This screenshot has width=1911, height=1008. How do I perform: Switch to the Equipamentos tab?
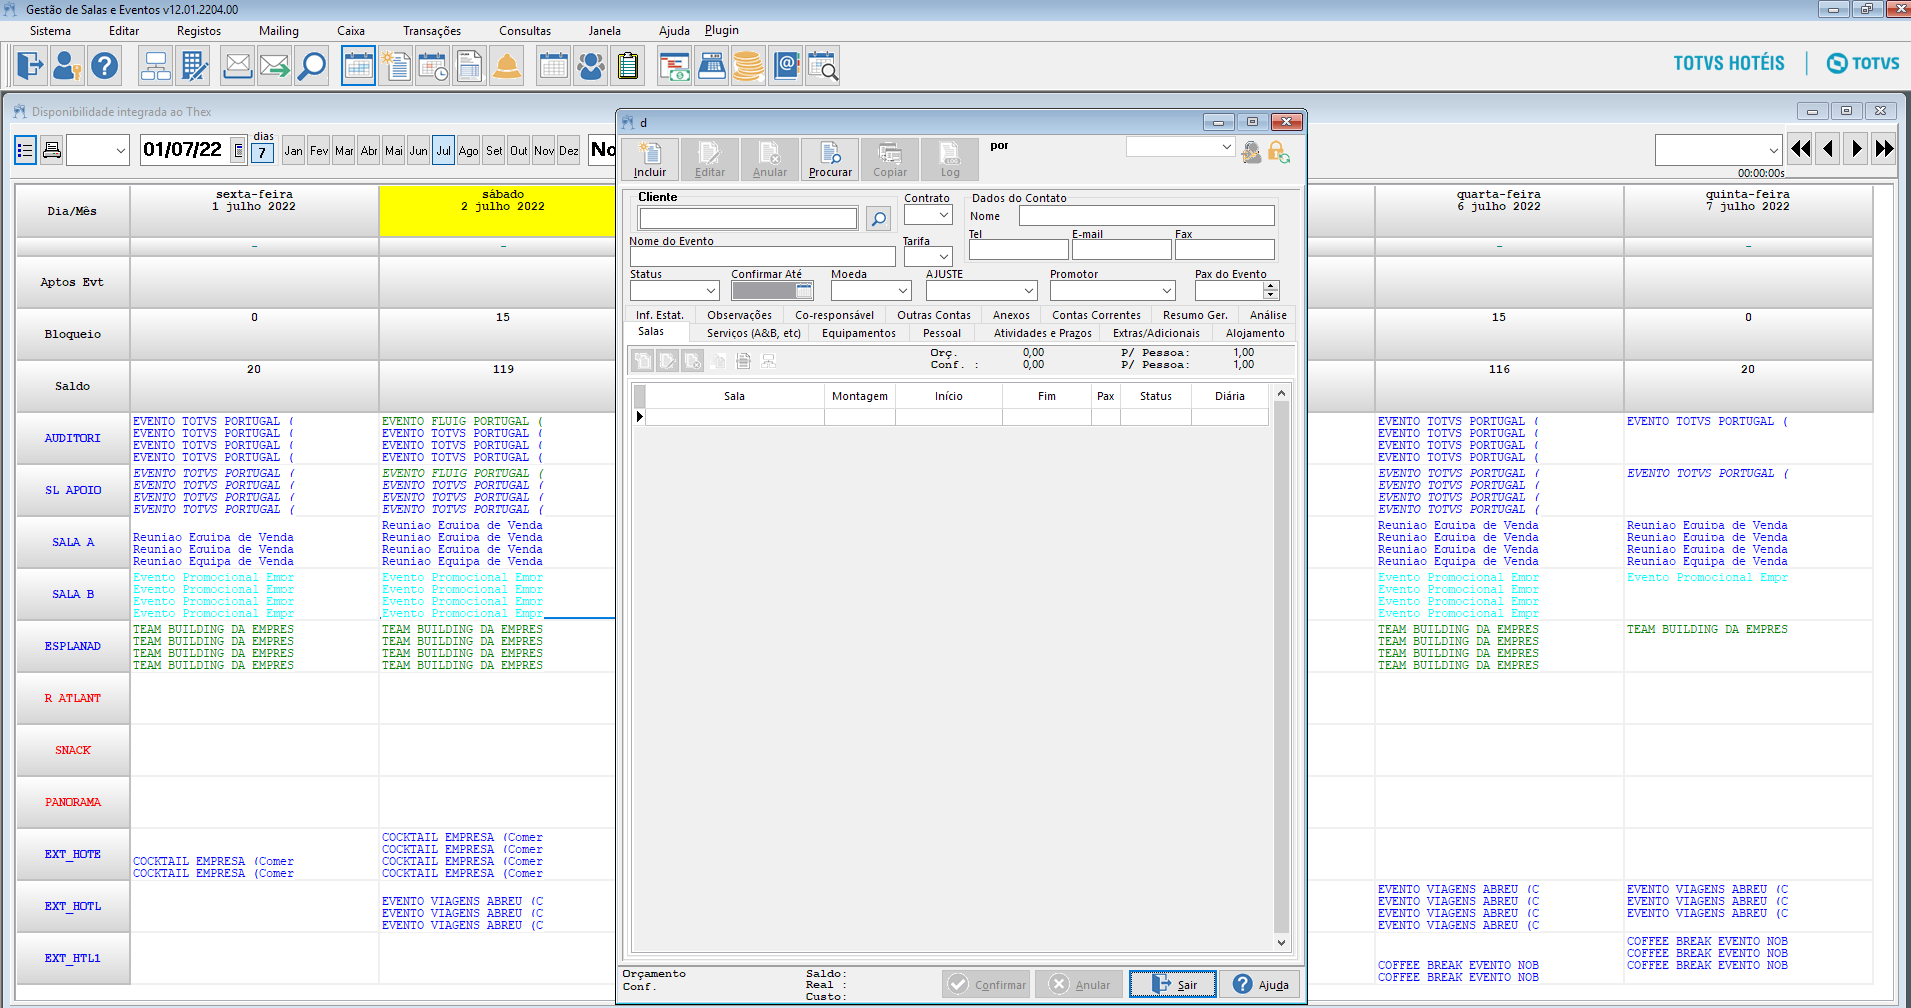[x=858, y=333]
